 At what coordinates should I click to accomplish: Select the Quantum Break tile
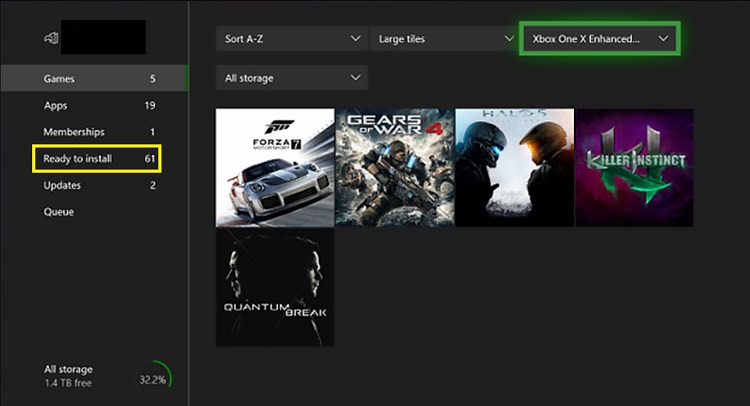[275, 287]
